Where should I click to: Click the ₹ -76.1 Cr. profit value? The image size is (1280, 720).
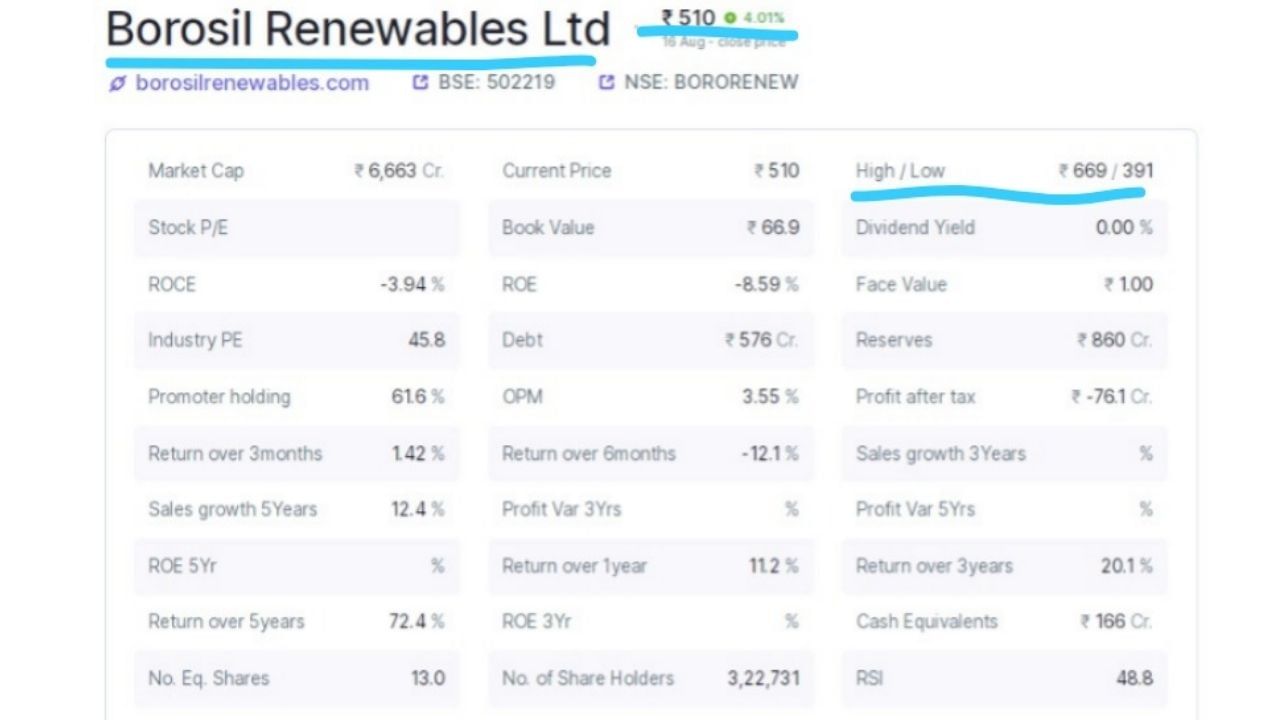click(x=1112, y=398)
